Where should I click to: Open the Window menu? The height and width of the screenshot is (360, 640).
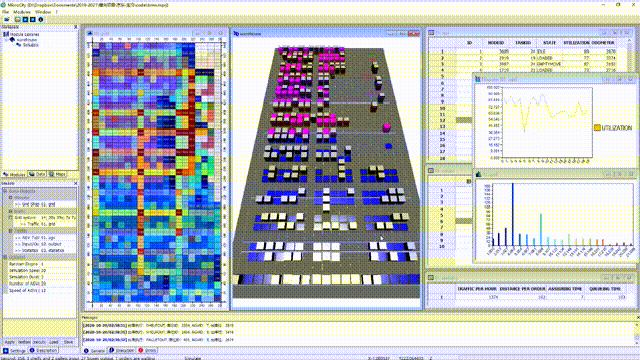pyautogui.click(x=43, y=12)
